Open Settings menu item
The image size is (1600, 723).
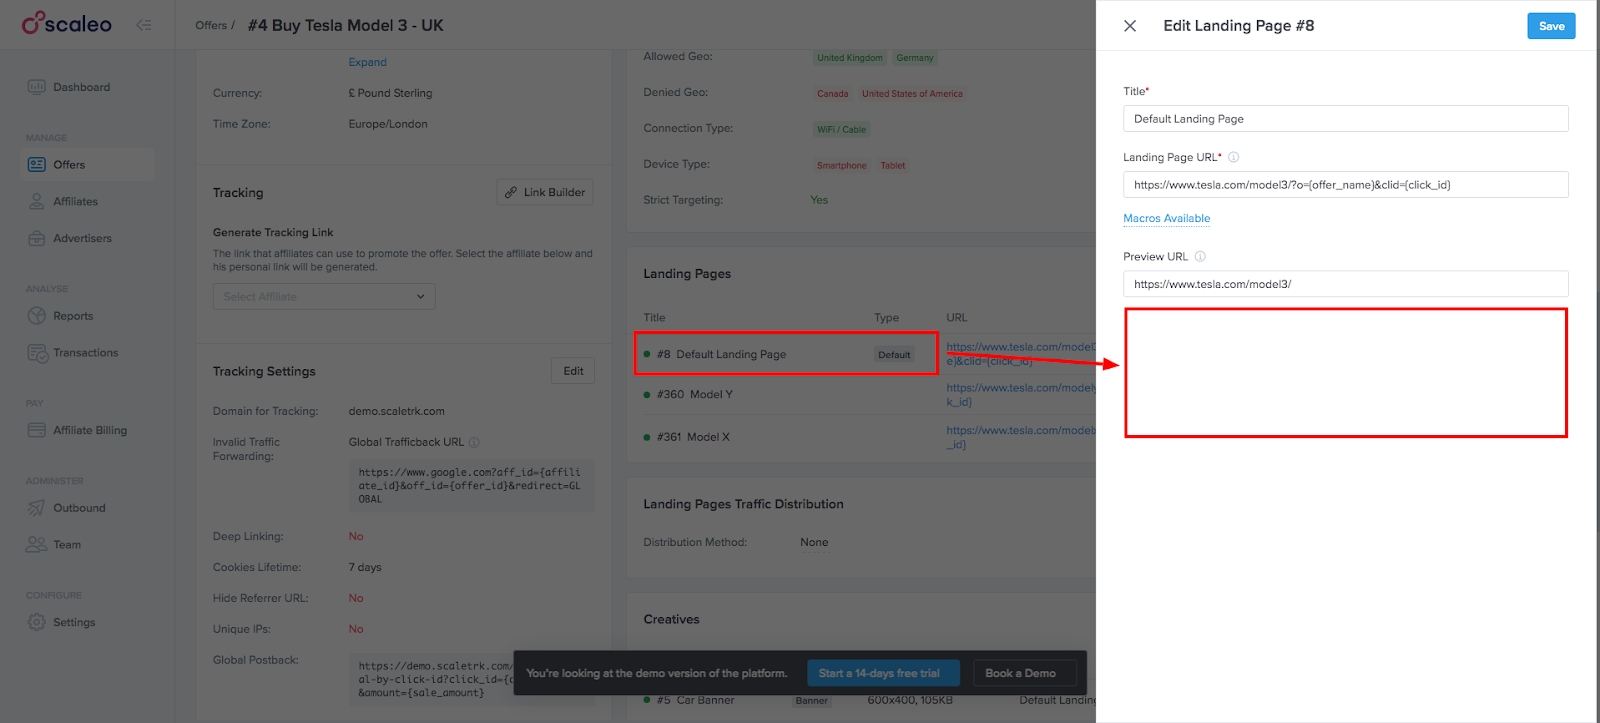coord(74,622)
